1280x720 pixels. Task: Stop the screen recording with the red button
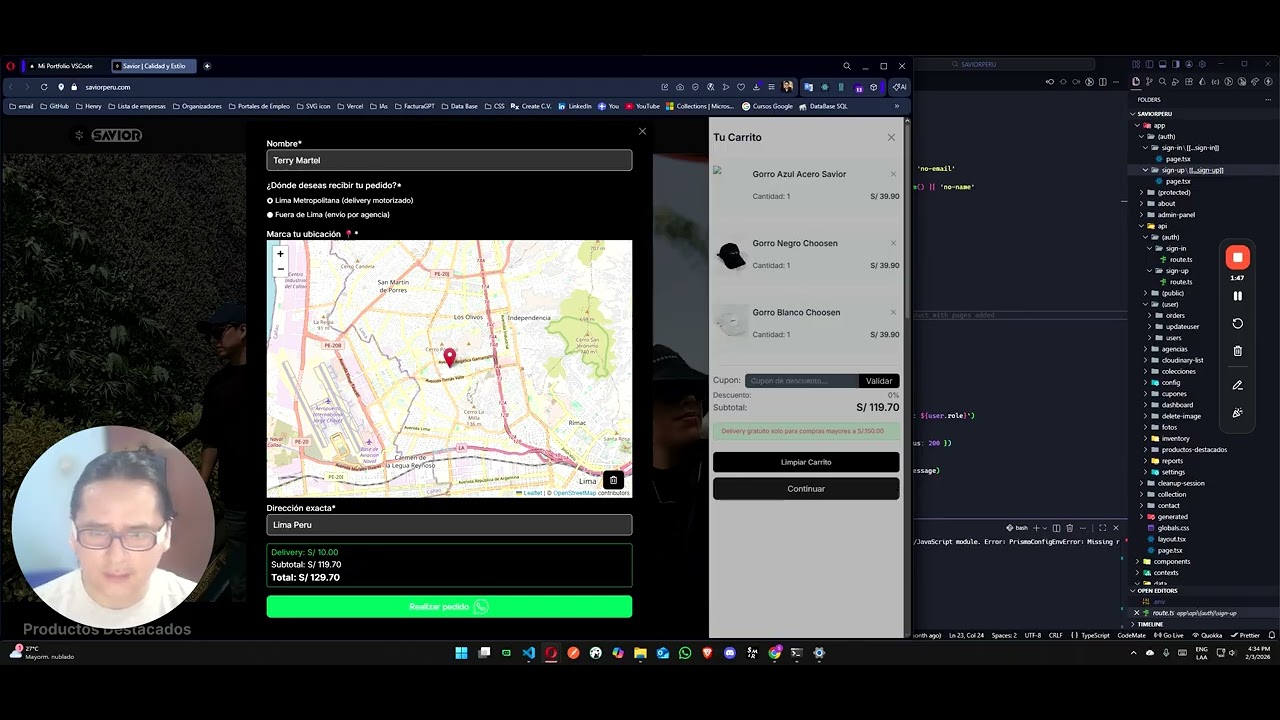1237,257
